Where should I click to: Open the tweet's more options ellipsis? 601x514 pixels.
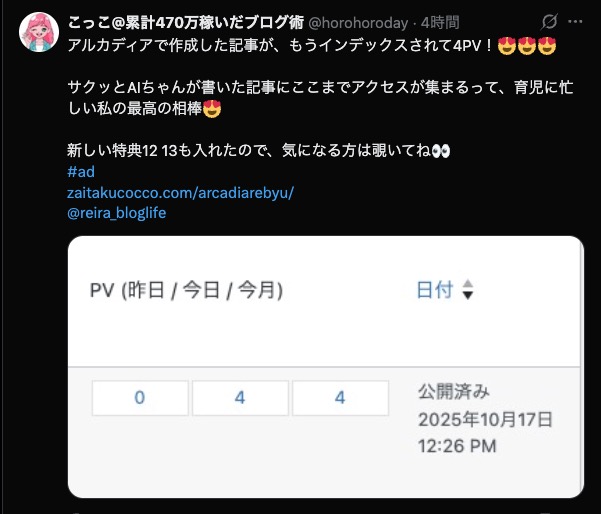pyautogui.click(x=577, y=21)
